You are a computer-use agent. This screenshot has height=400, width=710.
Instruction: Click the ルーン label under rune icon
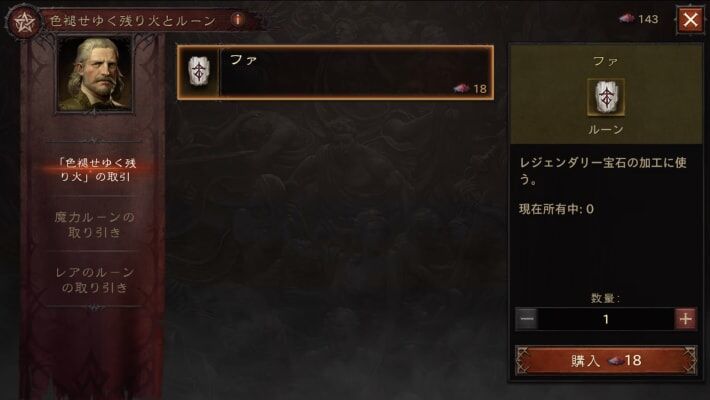pyautogui.click(x=606, y=130)
